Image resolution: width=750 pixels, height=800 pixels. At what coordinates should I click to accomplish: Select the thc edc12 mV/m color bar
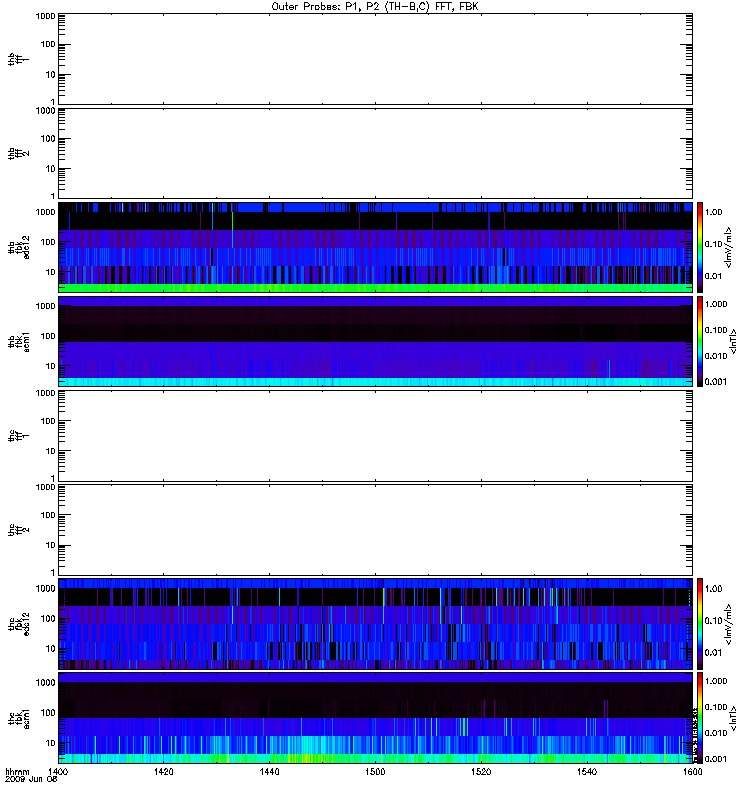pos(700,623)
